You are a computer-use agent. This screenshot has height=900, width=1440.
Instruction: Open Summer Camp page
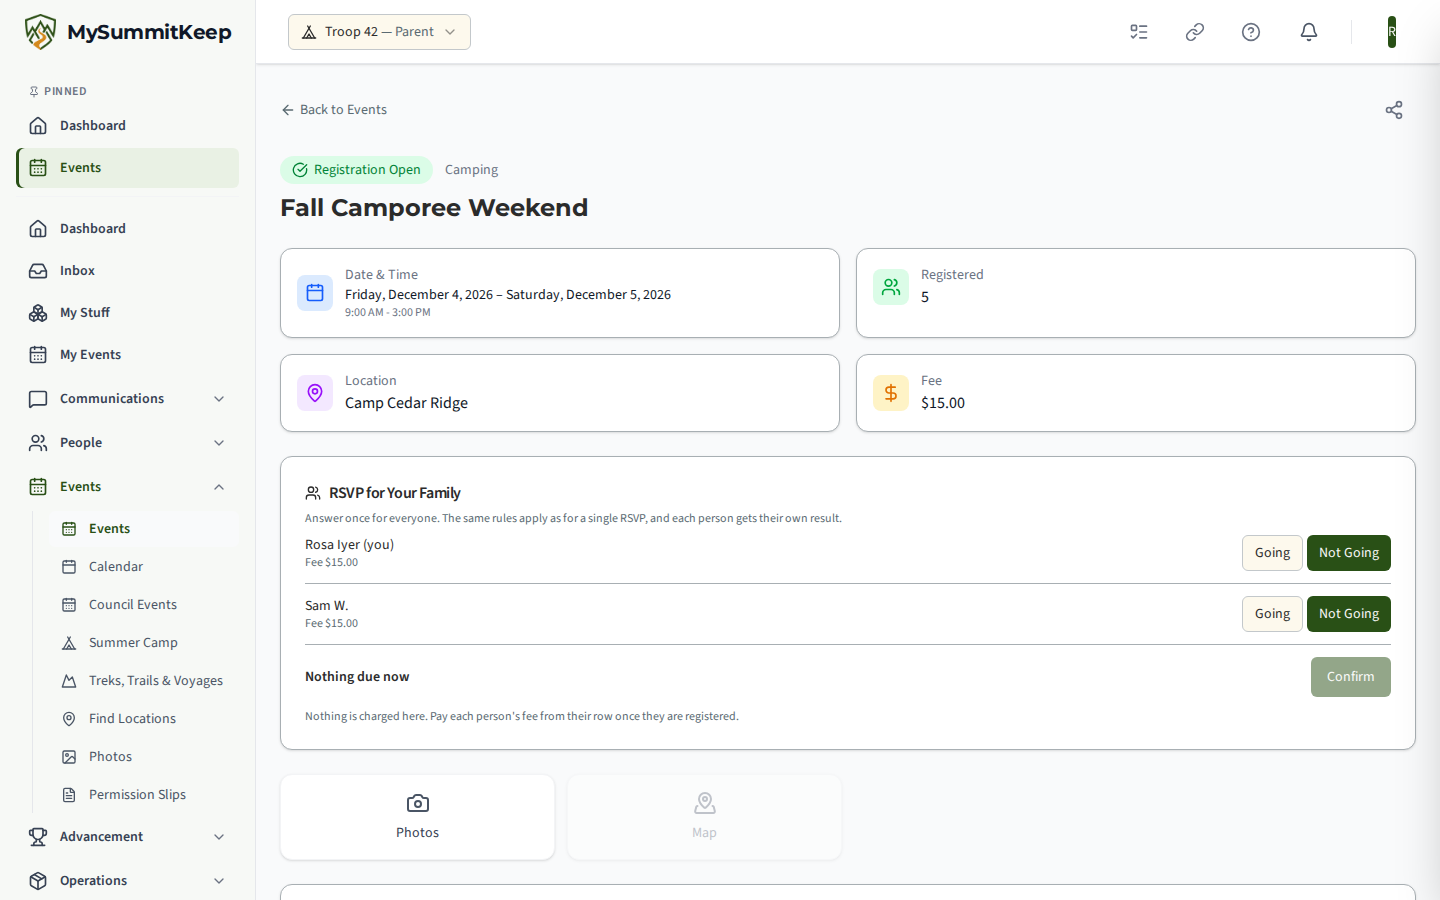click(x=144, y=643)
